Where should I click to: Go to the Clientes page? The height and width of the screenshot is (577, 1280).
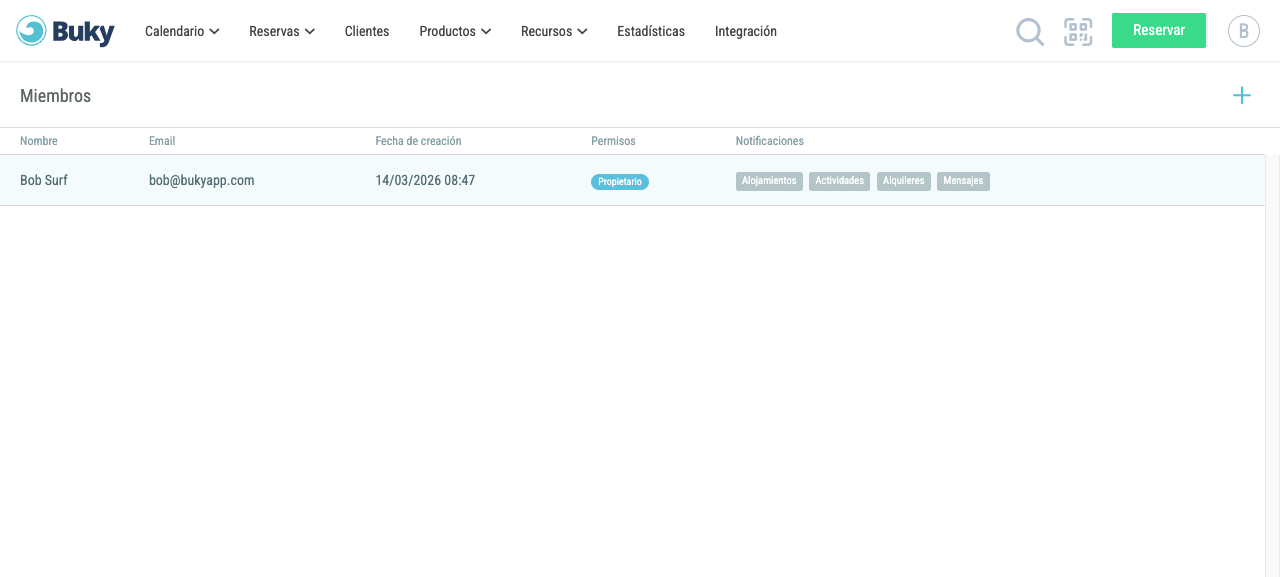(367, 31)
